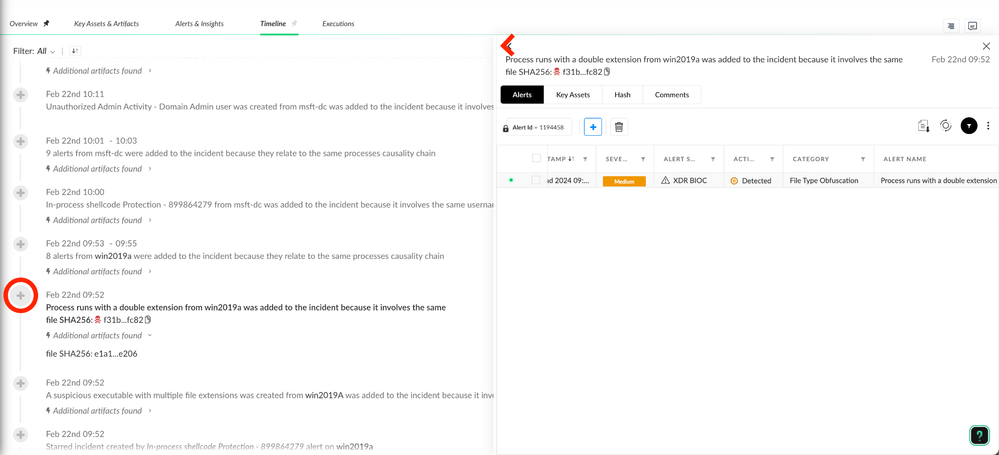Expand Additional artifacts under suspicious executable entry
This screenshot has width=999, height=455.
coord(99,411)
